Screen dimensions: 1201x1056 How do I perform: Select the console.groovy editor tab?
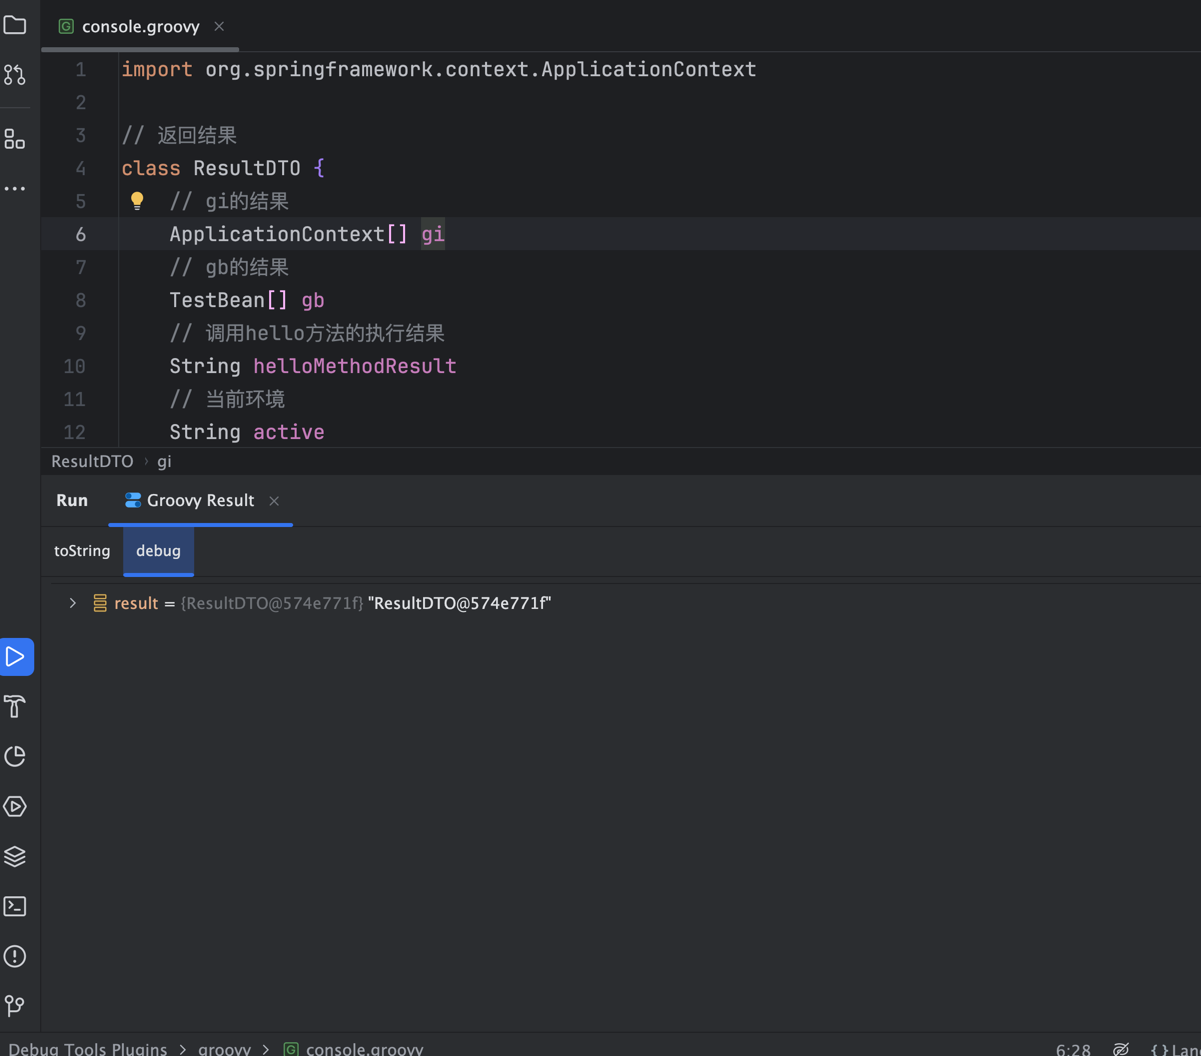140,26
